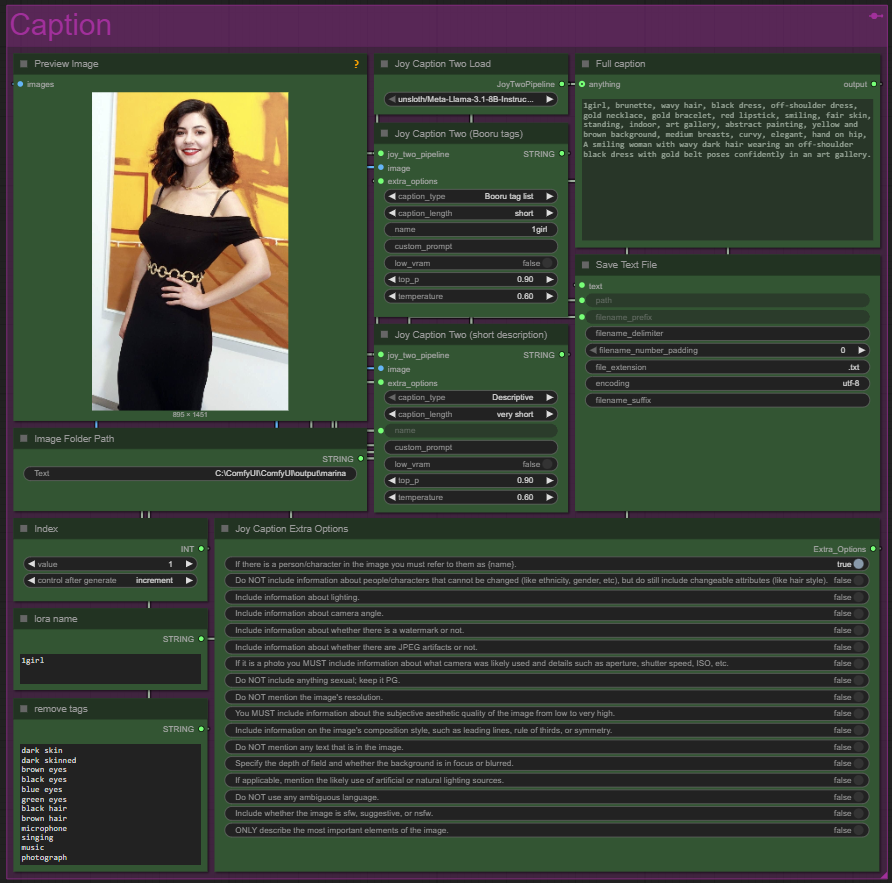This screenshot has width=892, height=883.
Task: Collapse the Full caption node square icon
Action: [585, 64]
